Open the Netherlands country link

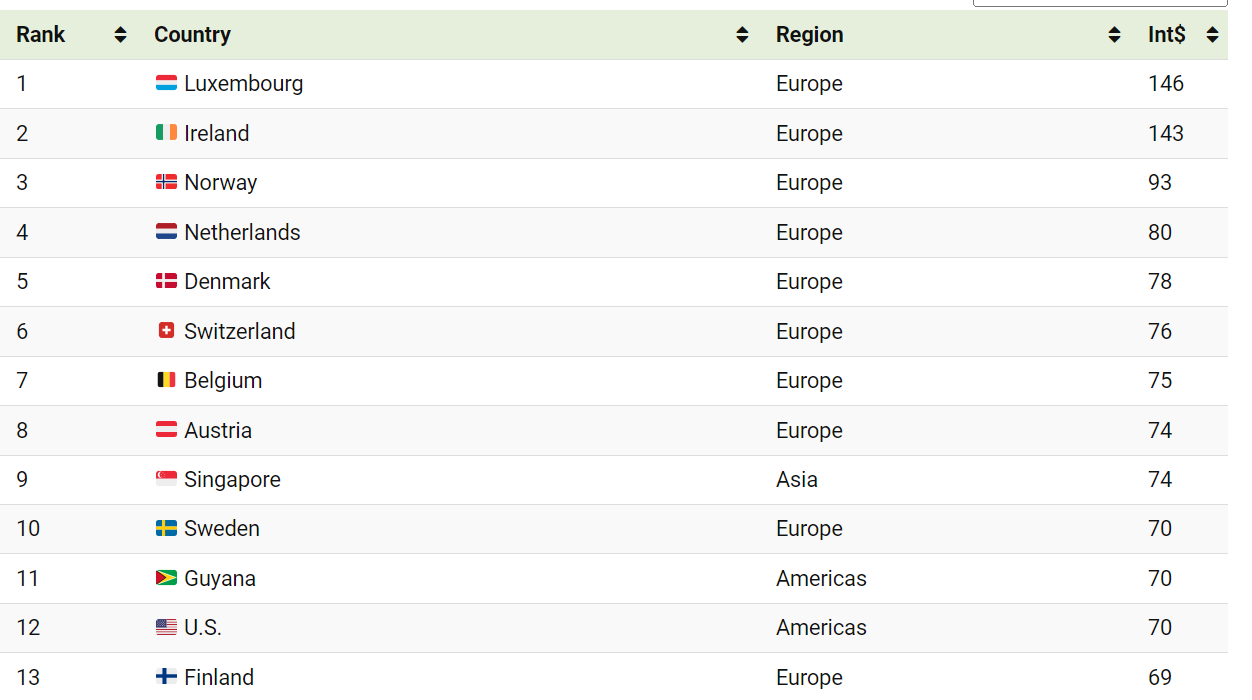[242, 233]
